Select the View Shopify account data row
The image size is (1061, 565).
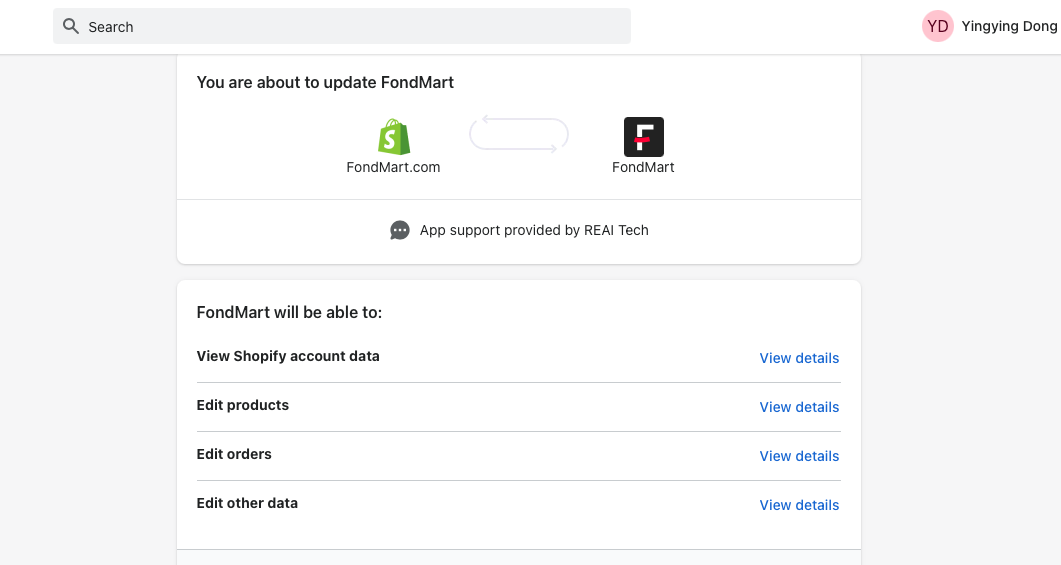(288, 356)
